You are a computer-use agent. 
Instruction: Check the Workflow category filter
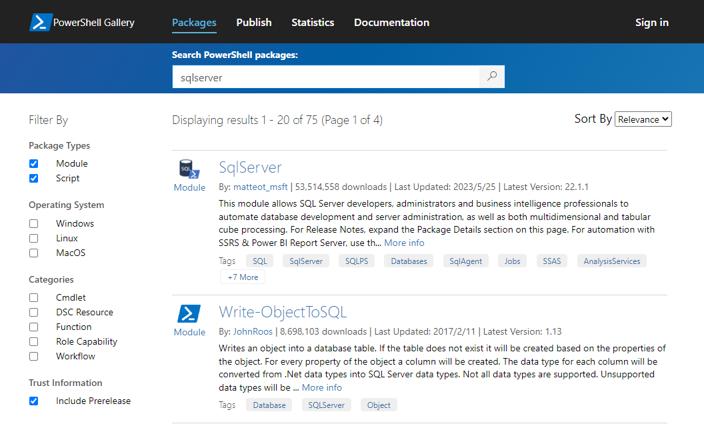click(34, 356)
